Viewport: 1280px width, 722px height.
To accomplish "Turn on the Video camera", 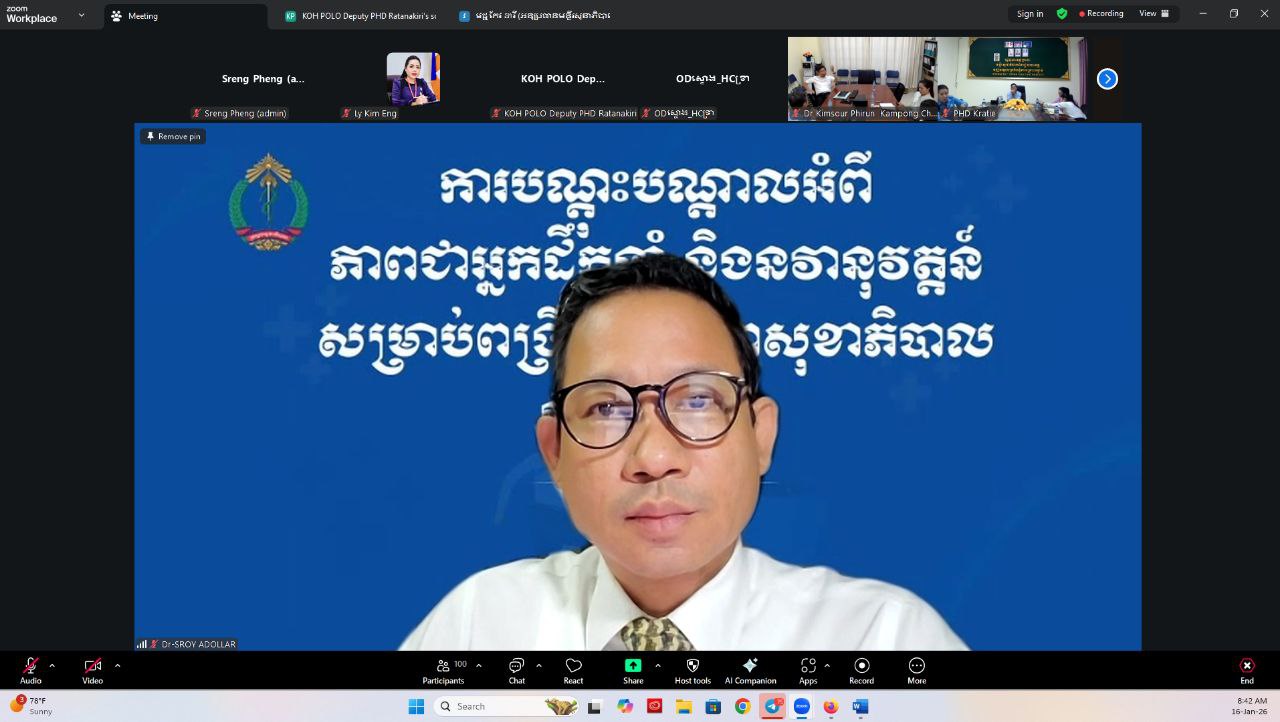I will pyautogui.click(x=92, y=670).
